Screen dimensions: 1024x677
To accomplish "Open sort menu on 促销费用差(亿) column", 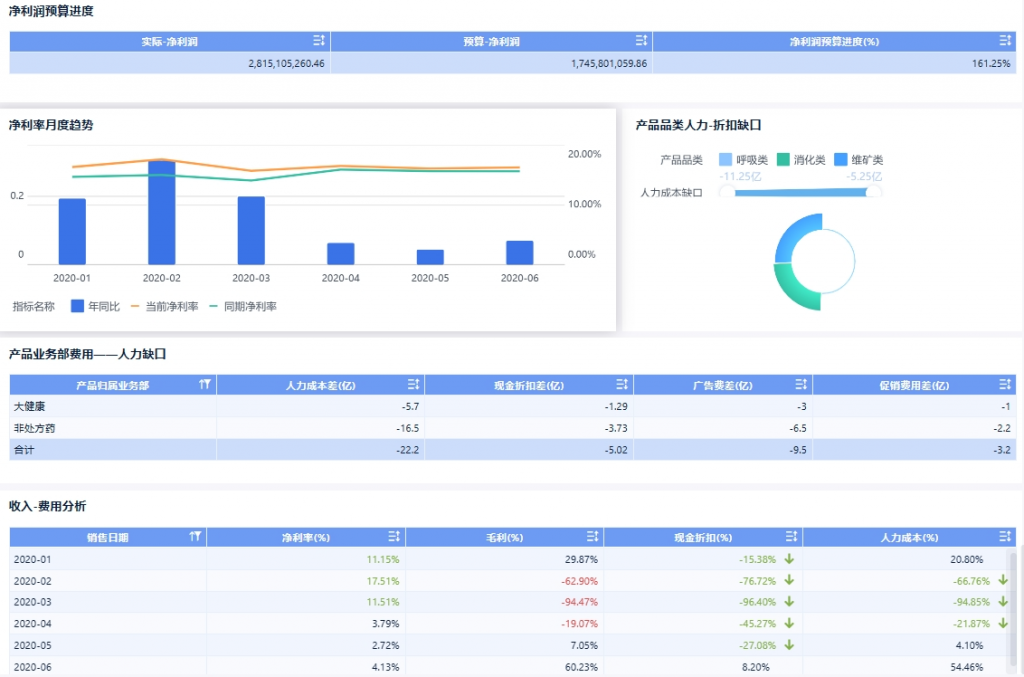I will tap(1005, 385).
